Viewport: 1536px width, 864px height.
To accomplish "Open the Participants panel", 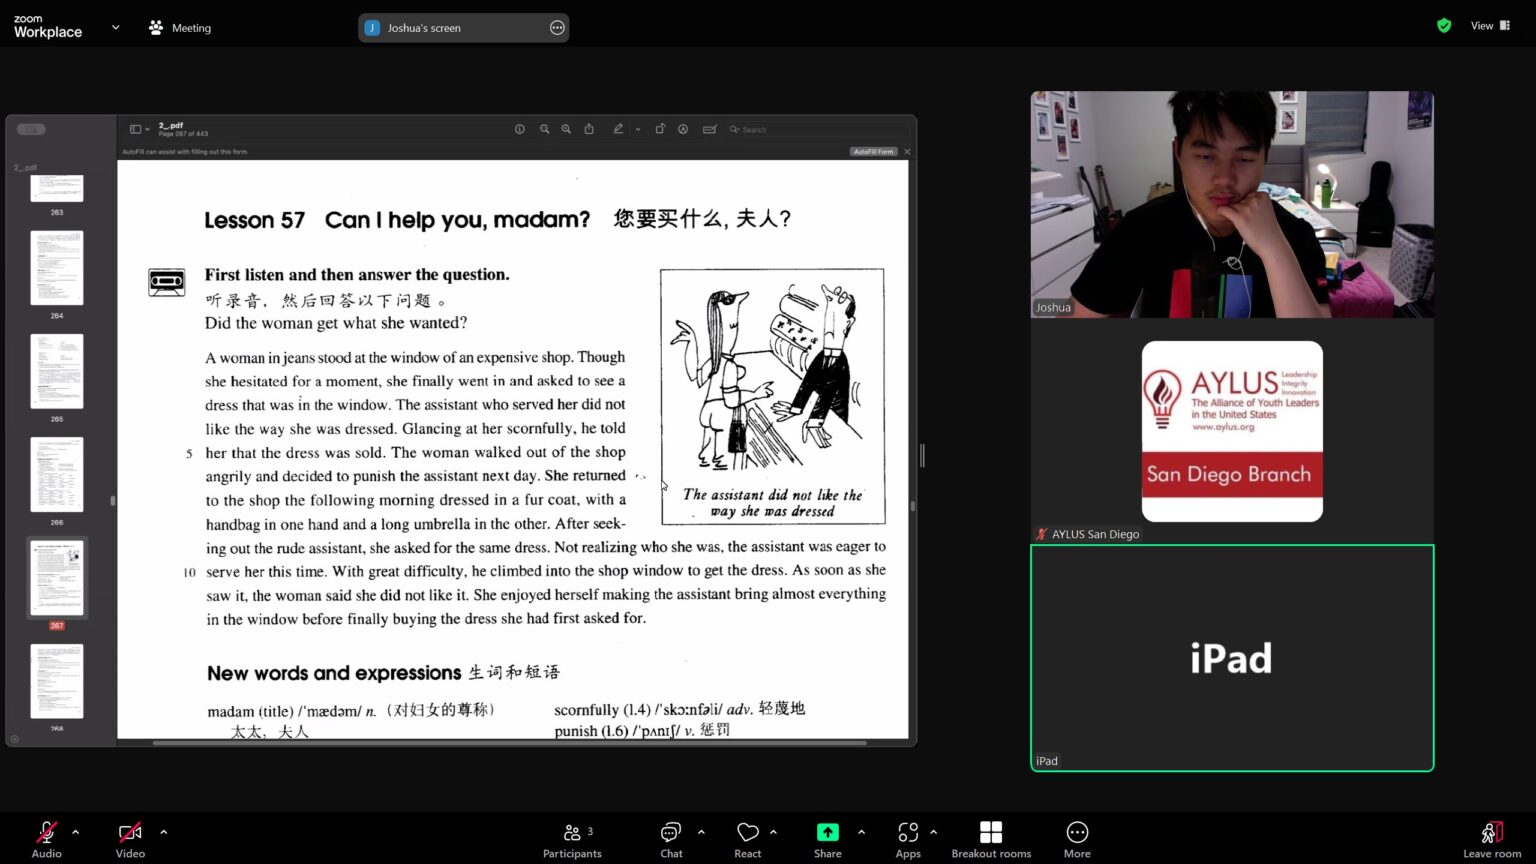I will [x=572, y=839].
